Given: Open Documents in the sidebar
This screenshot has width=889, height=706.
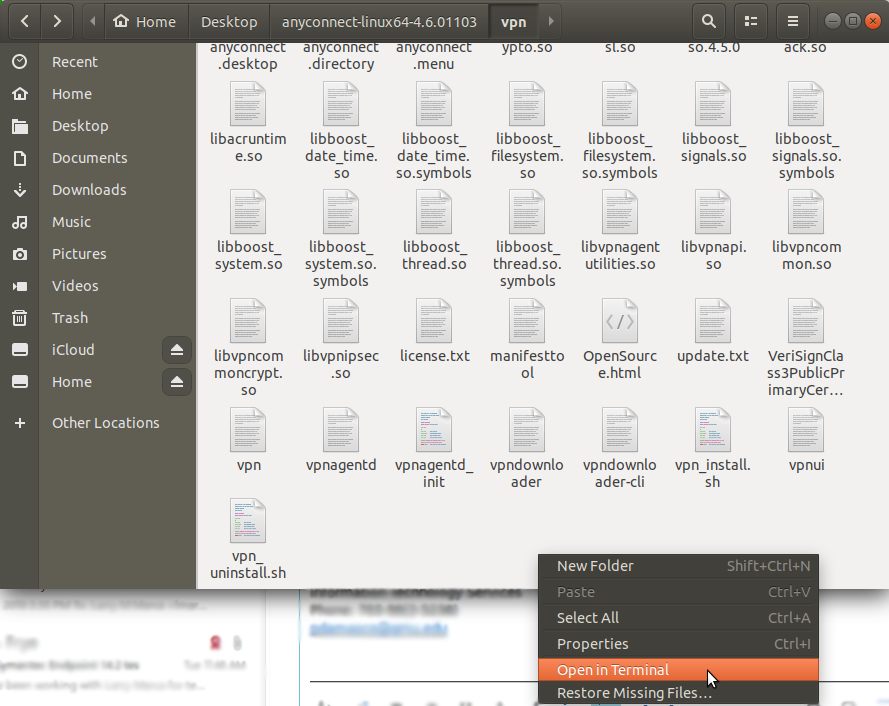Looking at the screenshot, I should click(98, 158).
